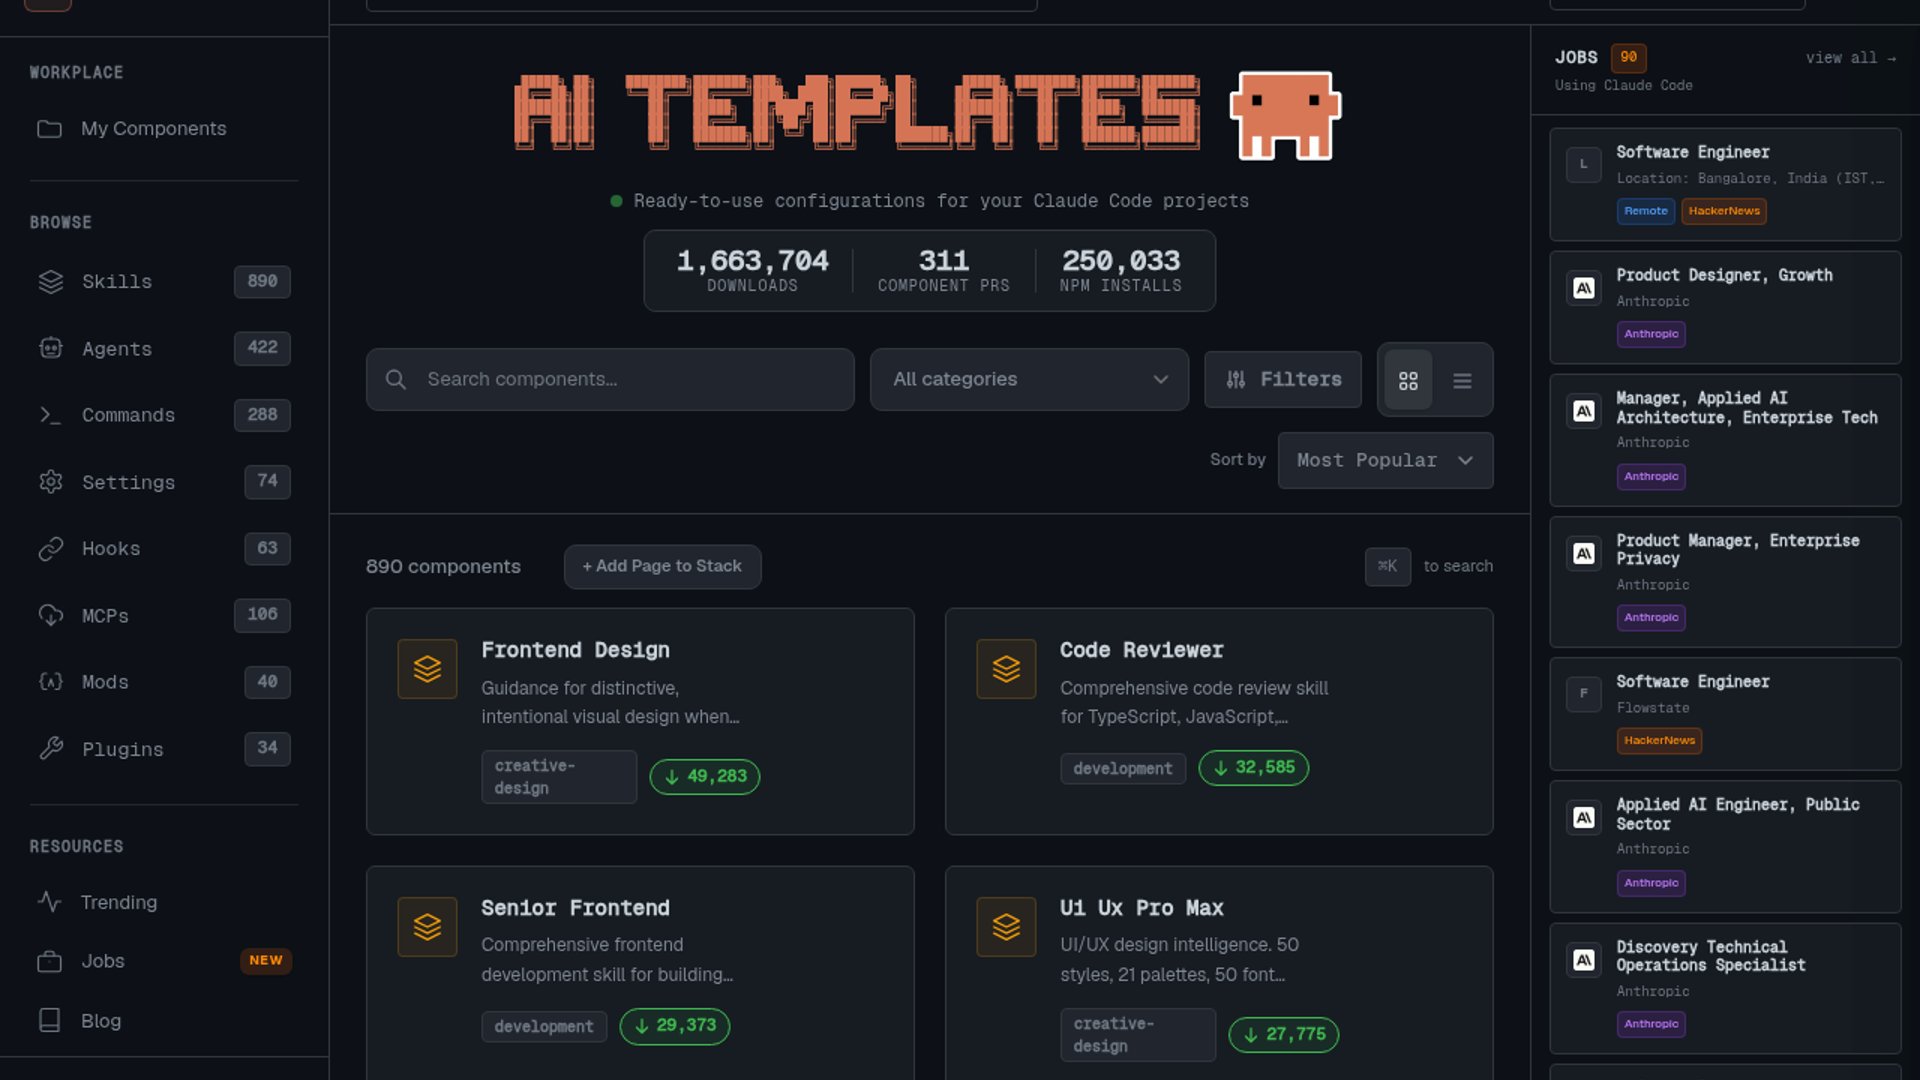Viewport: 1920px width, 1080px height.
Task: Click the Agents robot icon
Action: pos(51,348)
